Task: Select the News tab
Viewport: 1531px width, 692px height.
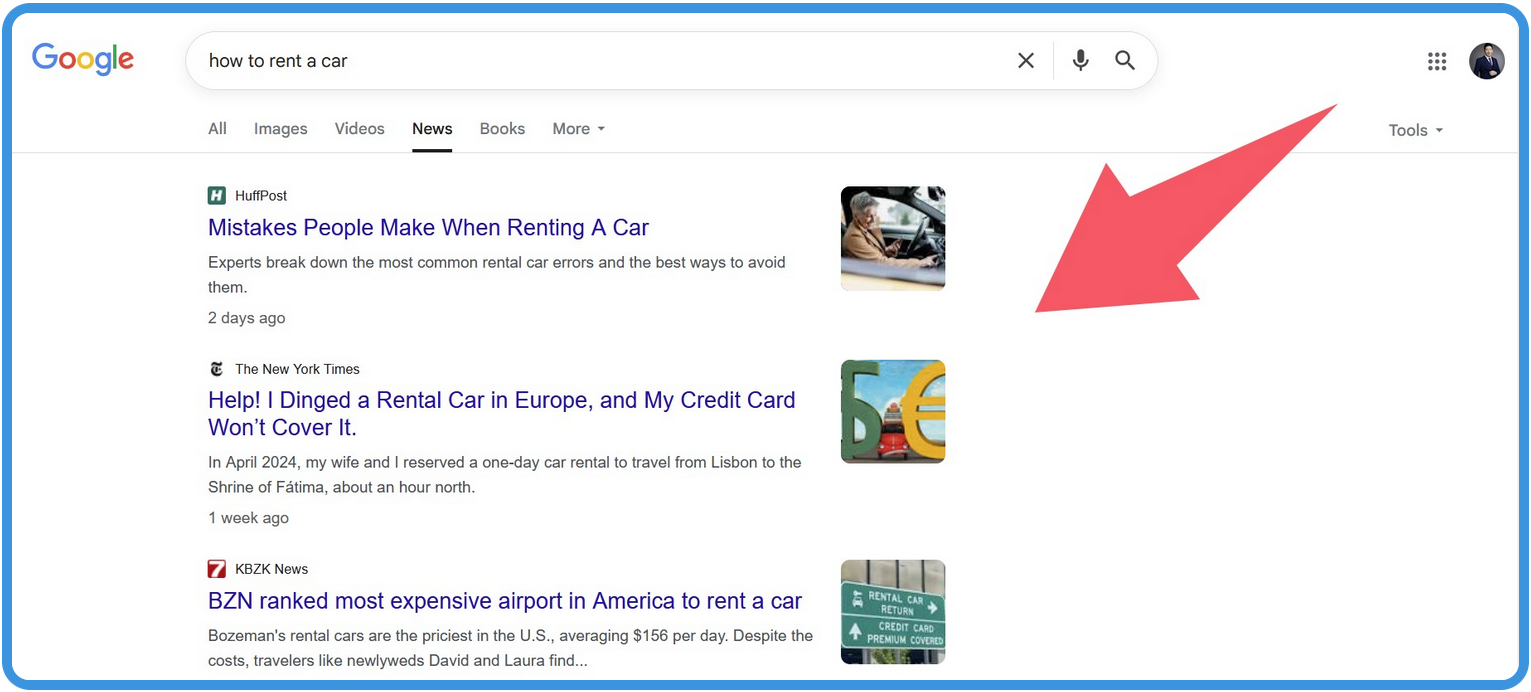Action: click(x=432, y=129)
